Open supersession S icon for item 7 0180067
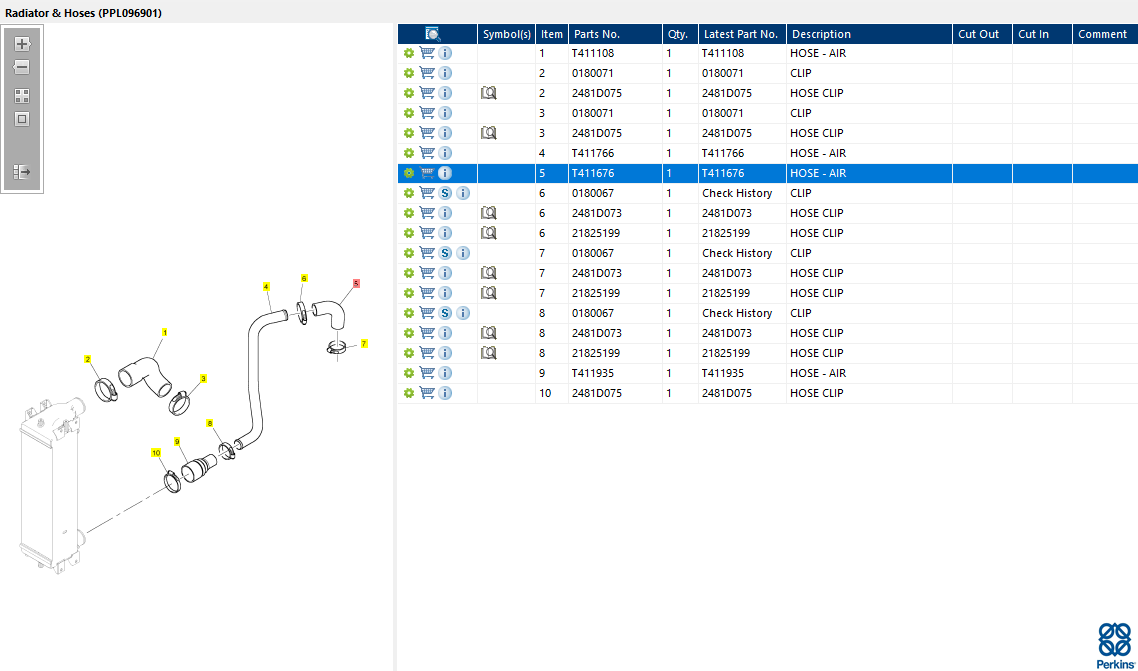This screenshot has height=671, width=1138. (x=445, y=253)
